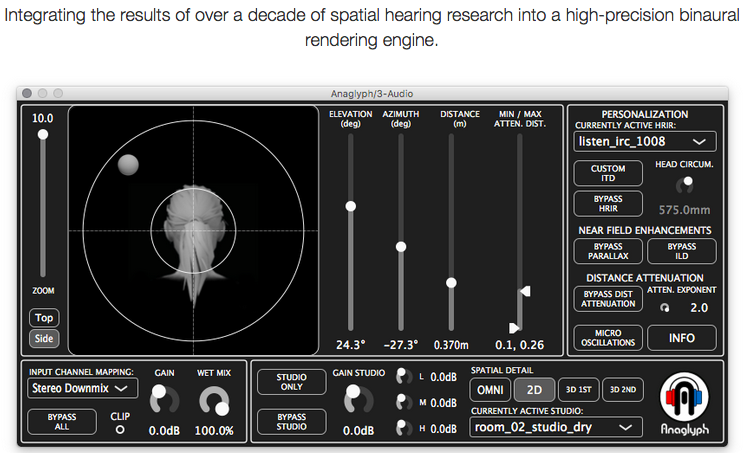Click the M band gain knob
745x453 pixels.
point(404,402)
